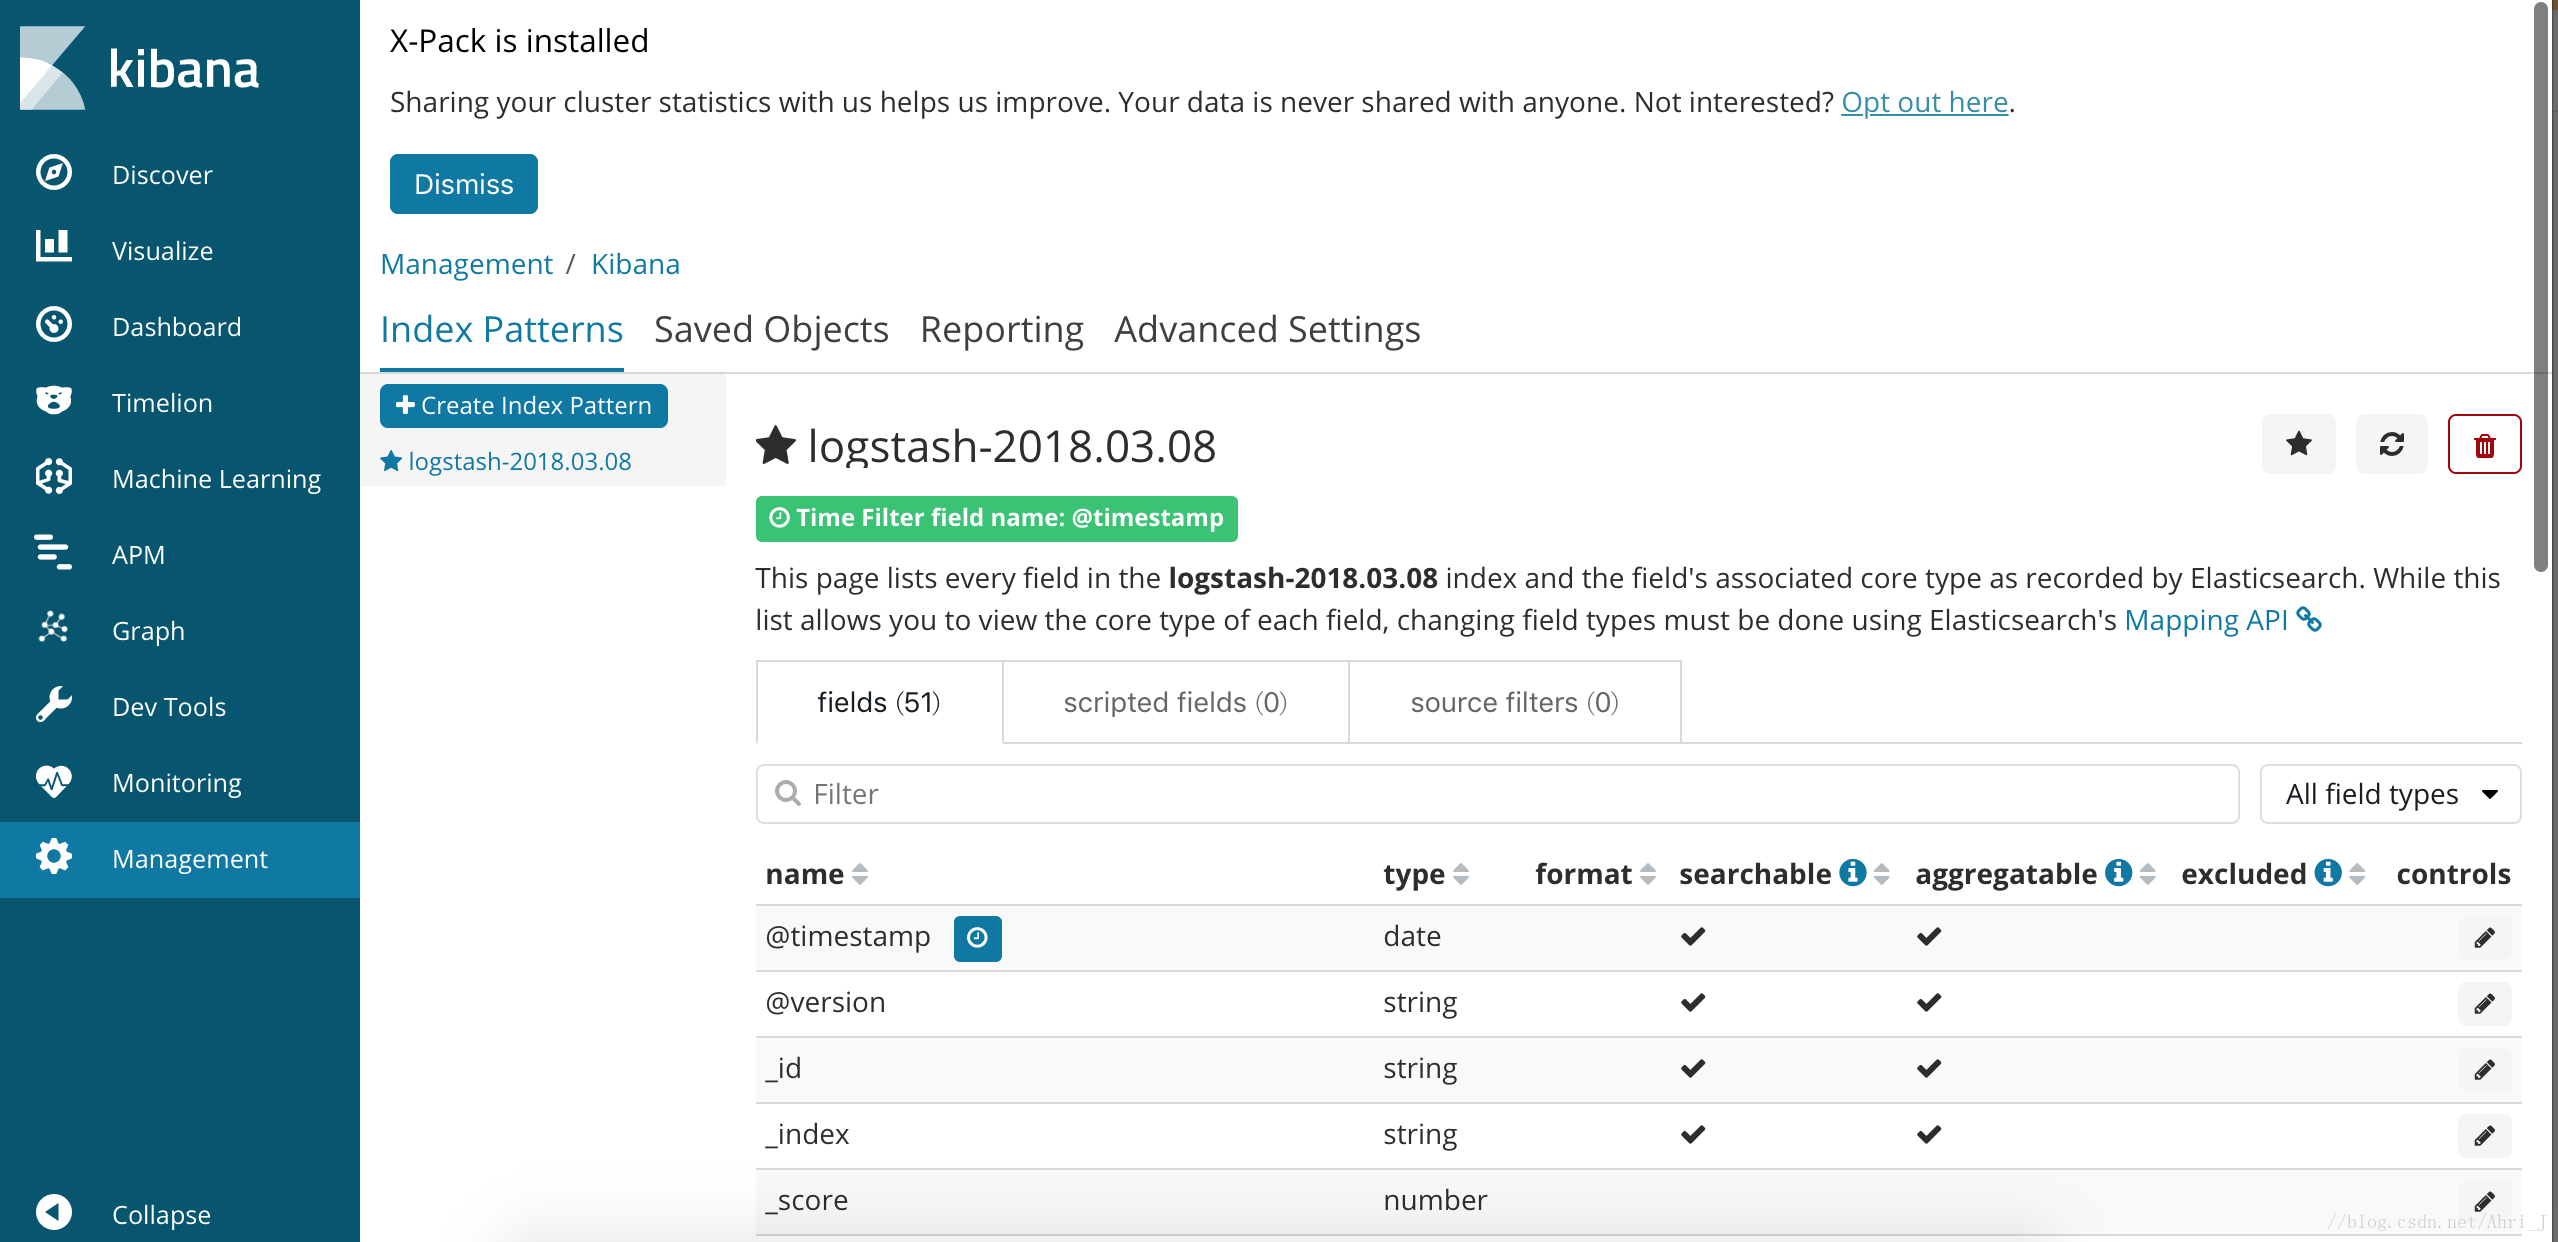Switch to Index Patterns tab
The image size is (2558, 1242).
[502, 329]
